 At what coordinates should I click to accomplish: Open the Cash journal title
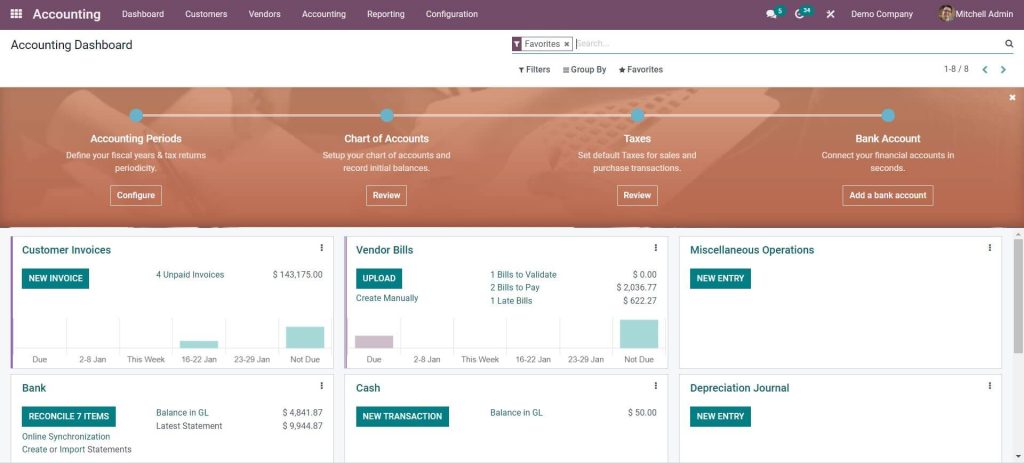click(x=368, y=388)
